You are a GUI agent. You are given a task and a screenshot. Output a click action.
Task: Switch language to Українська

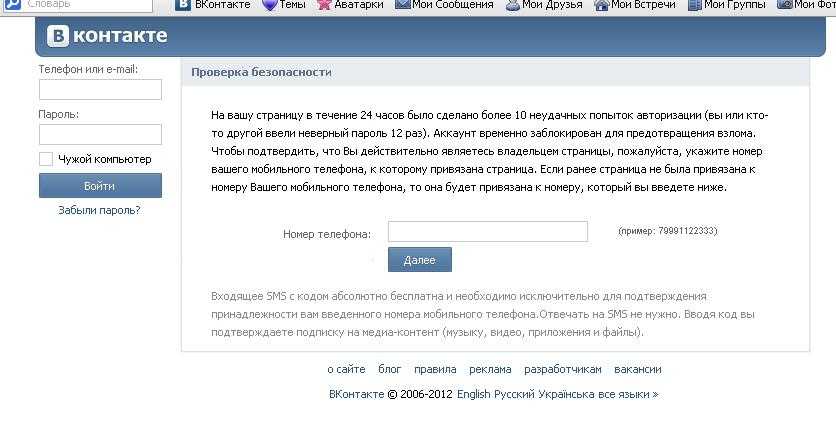click(x=566, y=394)
